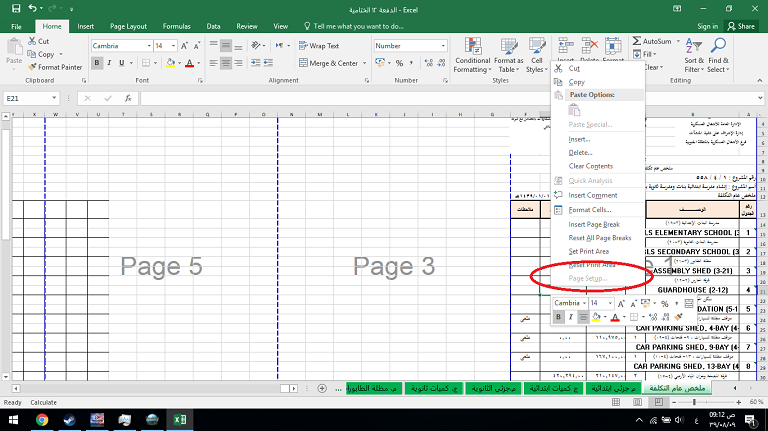Screen dimensions: 768x431
Task: Open ribbon font size dropdown showing 14
Action: (x=173, y=46)
